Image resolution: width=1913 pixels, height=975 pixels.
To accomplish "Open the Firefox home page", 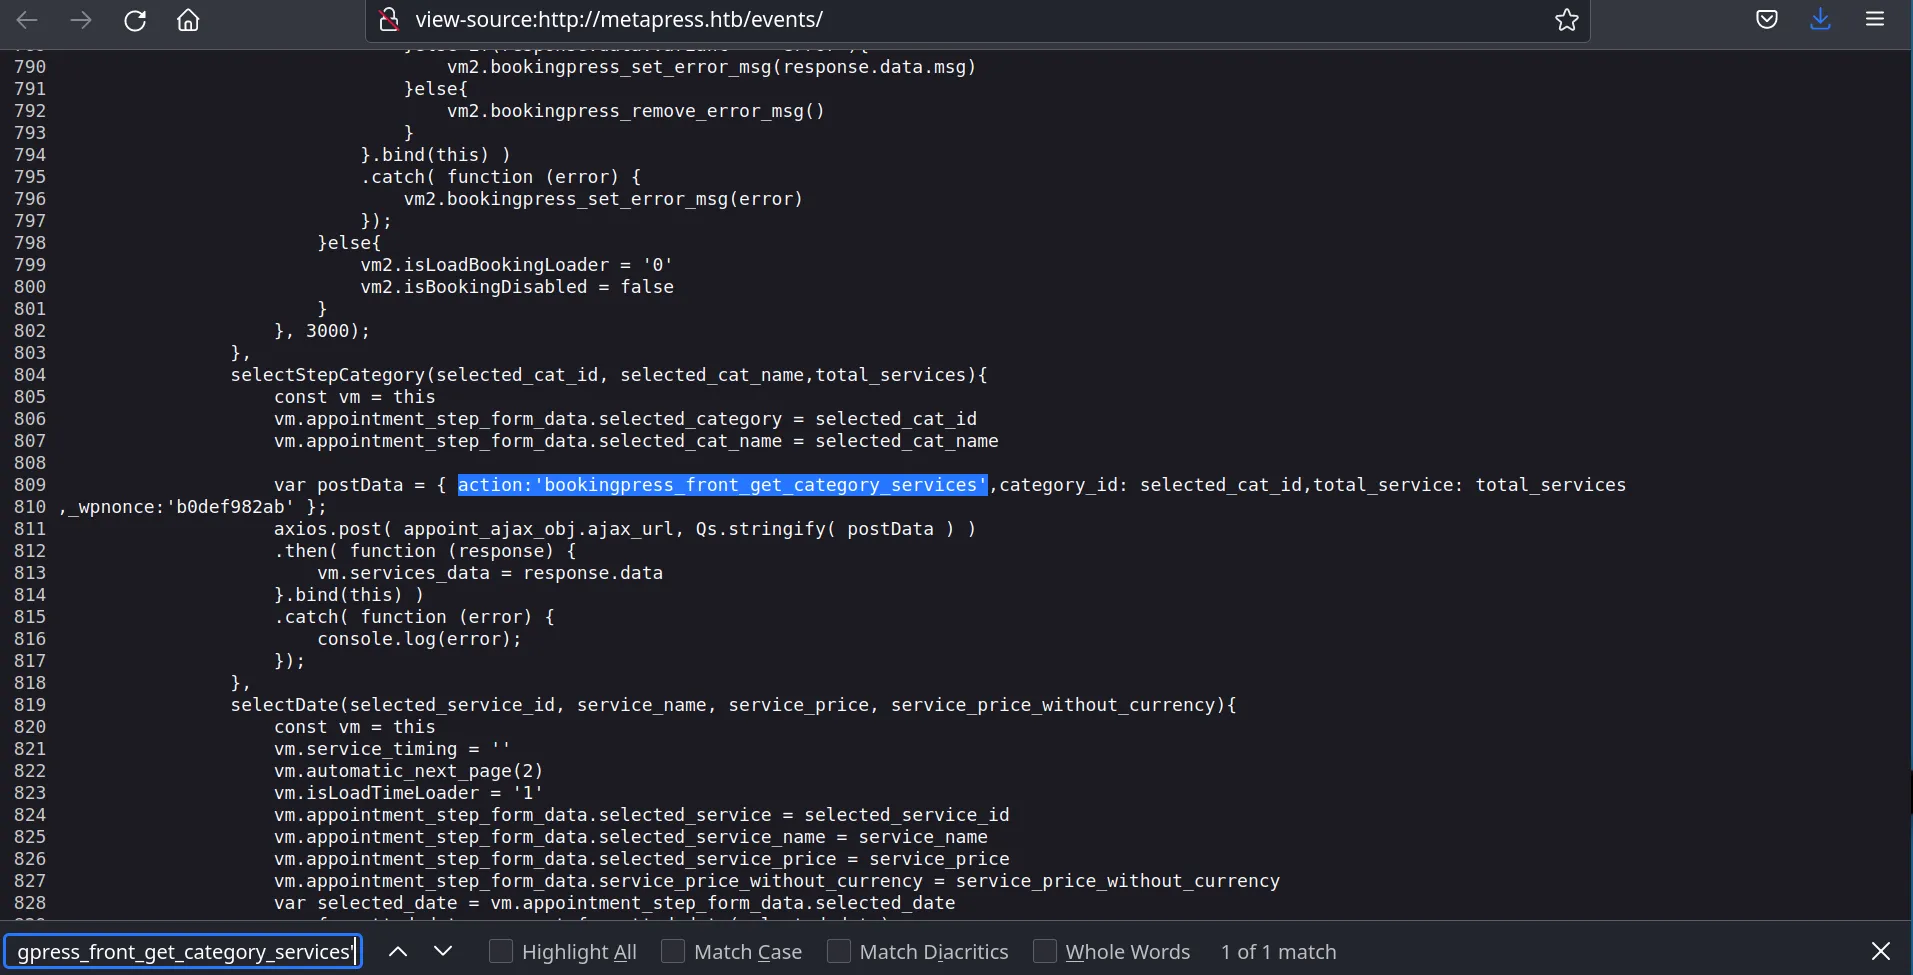I will [188, 19].
